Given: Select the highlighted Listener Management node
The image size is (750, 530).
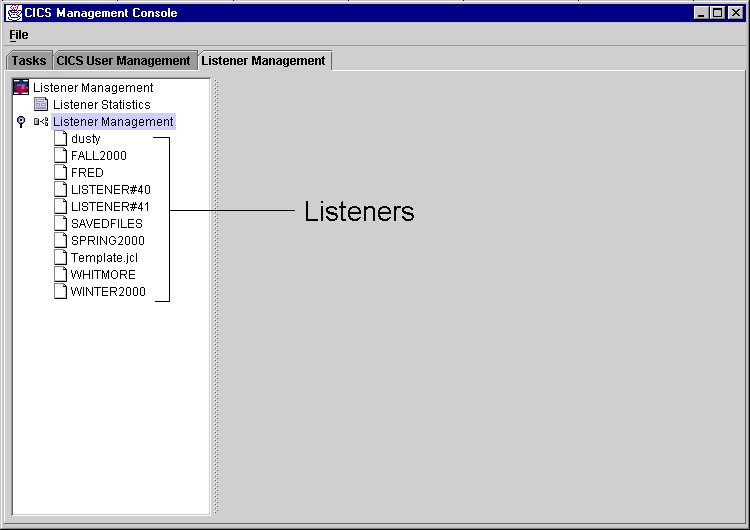Looking at the screenshot, I should coord(113,121).
